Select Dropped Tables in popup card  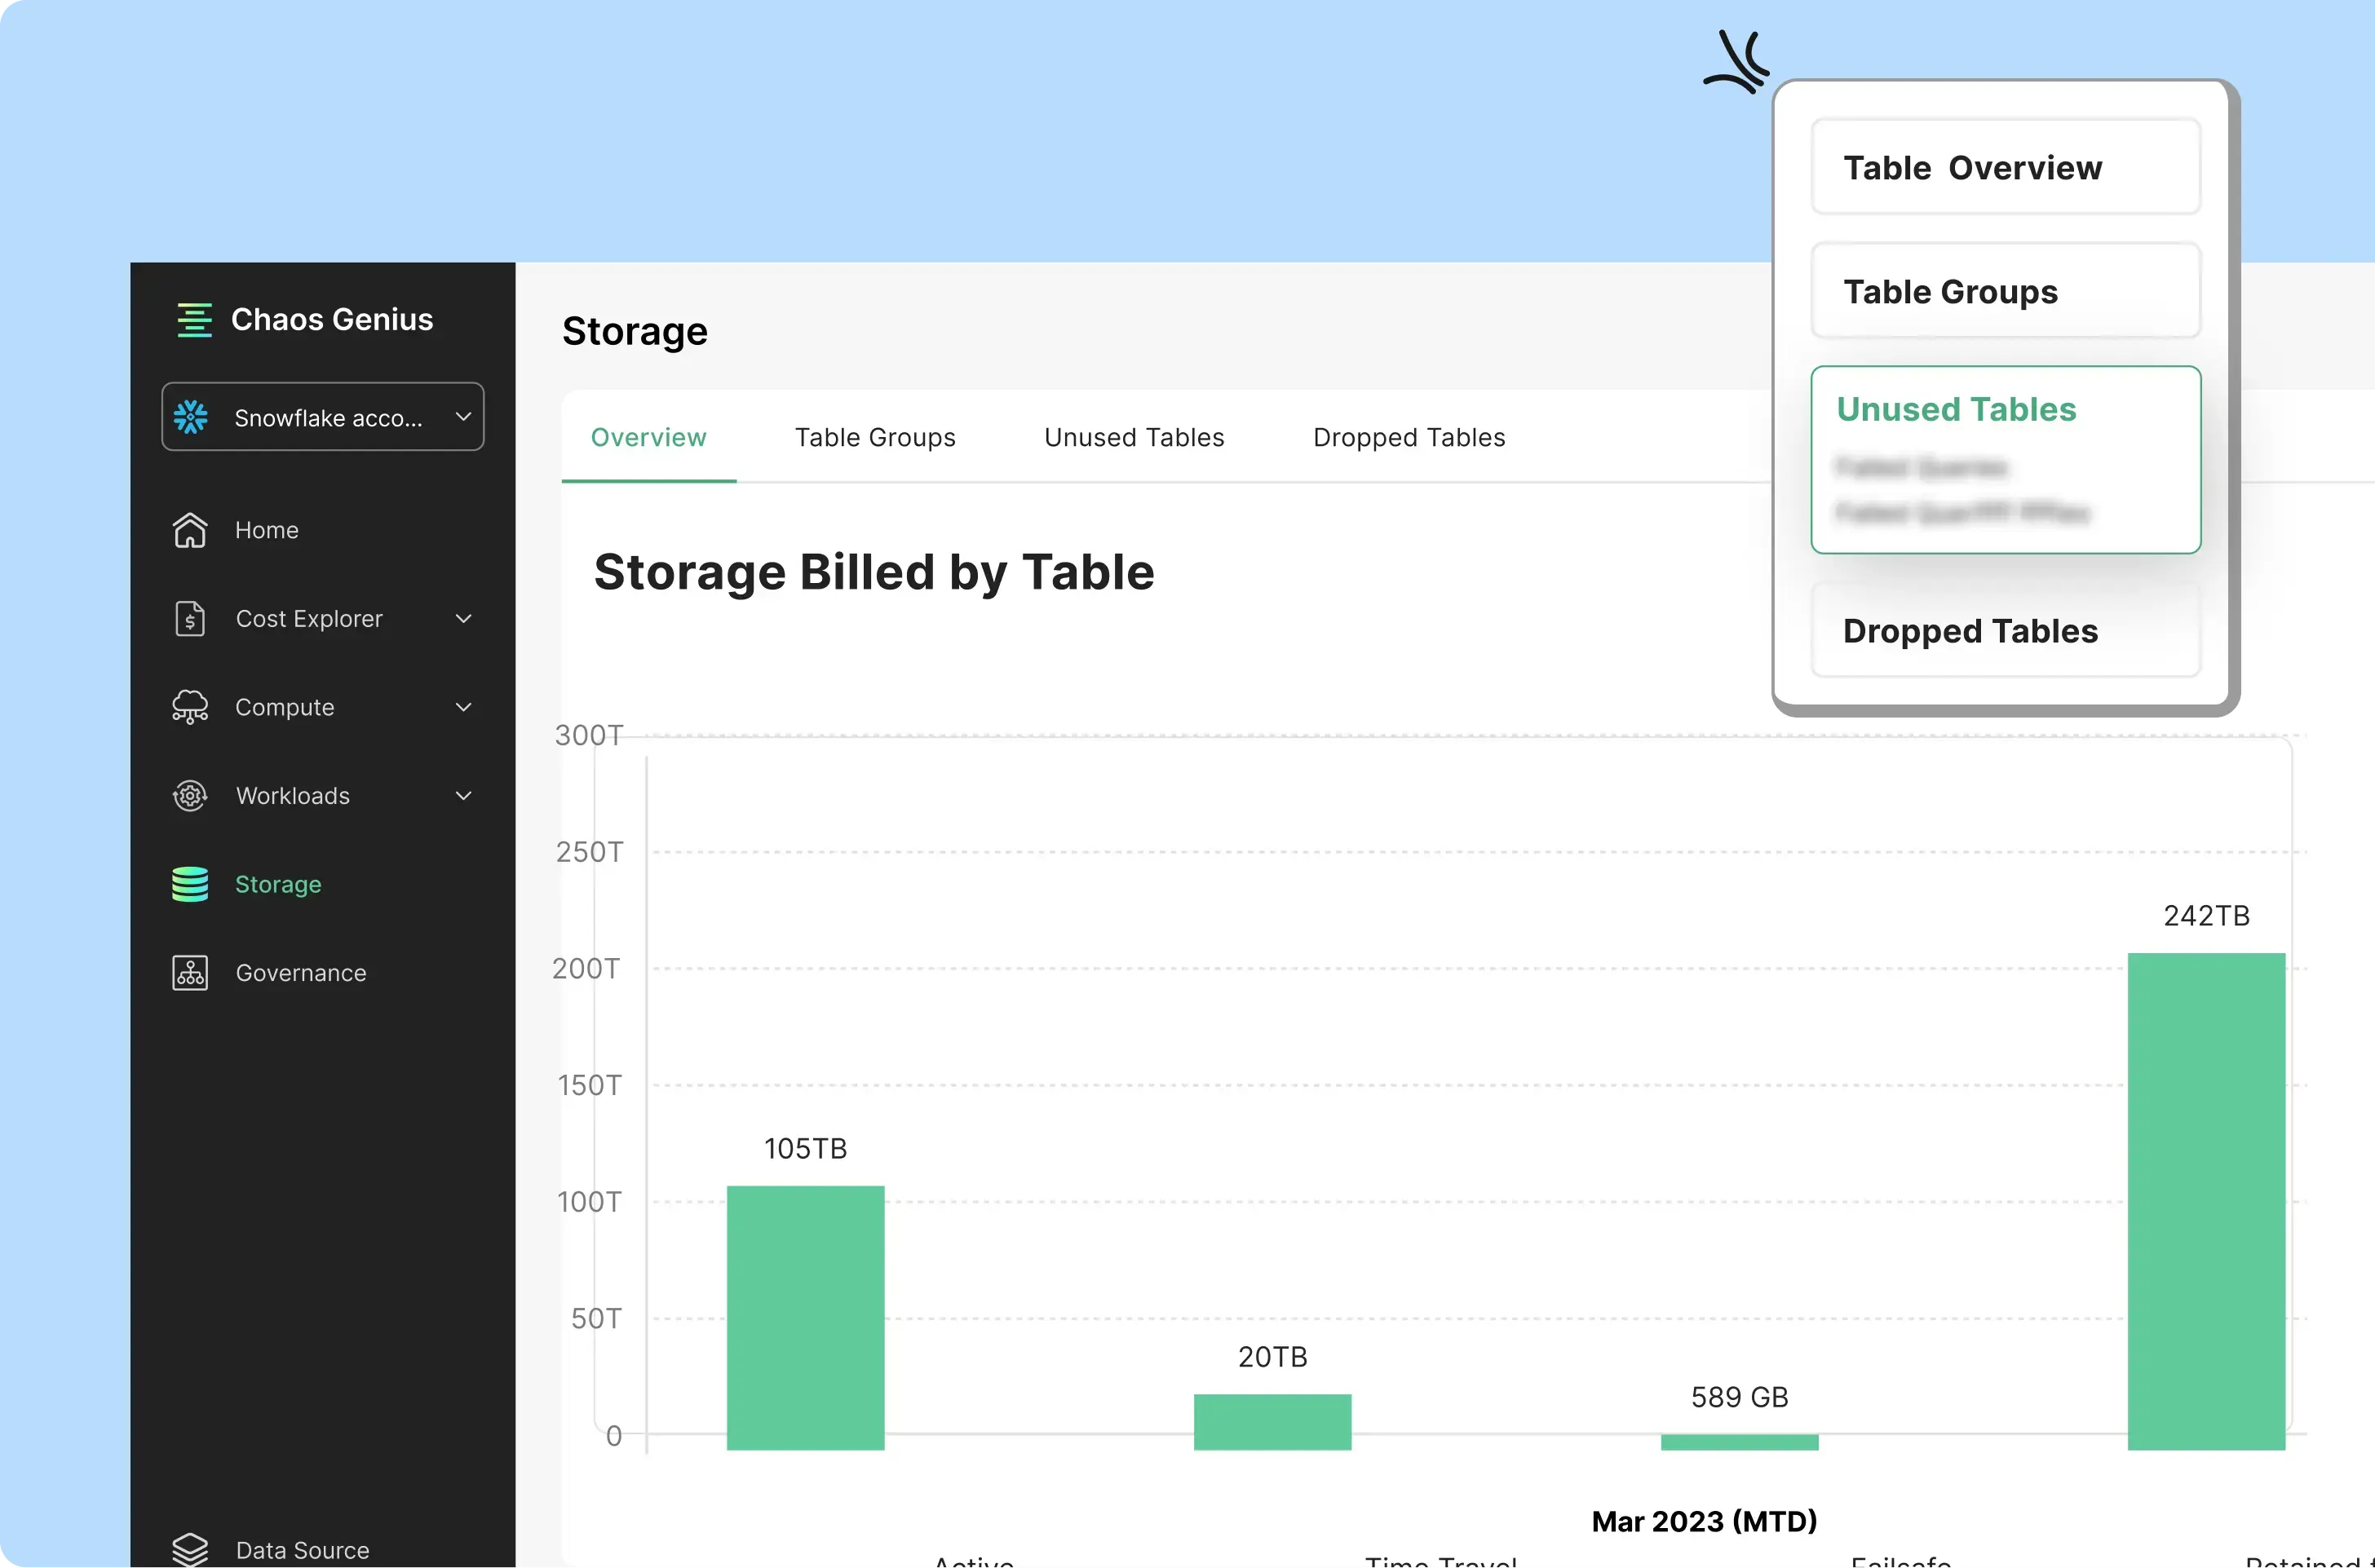tap(2006, 631)
